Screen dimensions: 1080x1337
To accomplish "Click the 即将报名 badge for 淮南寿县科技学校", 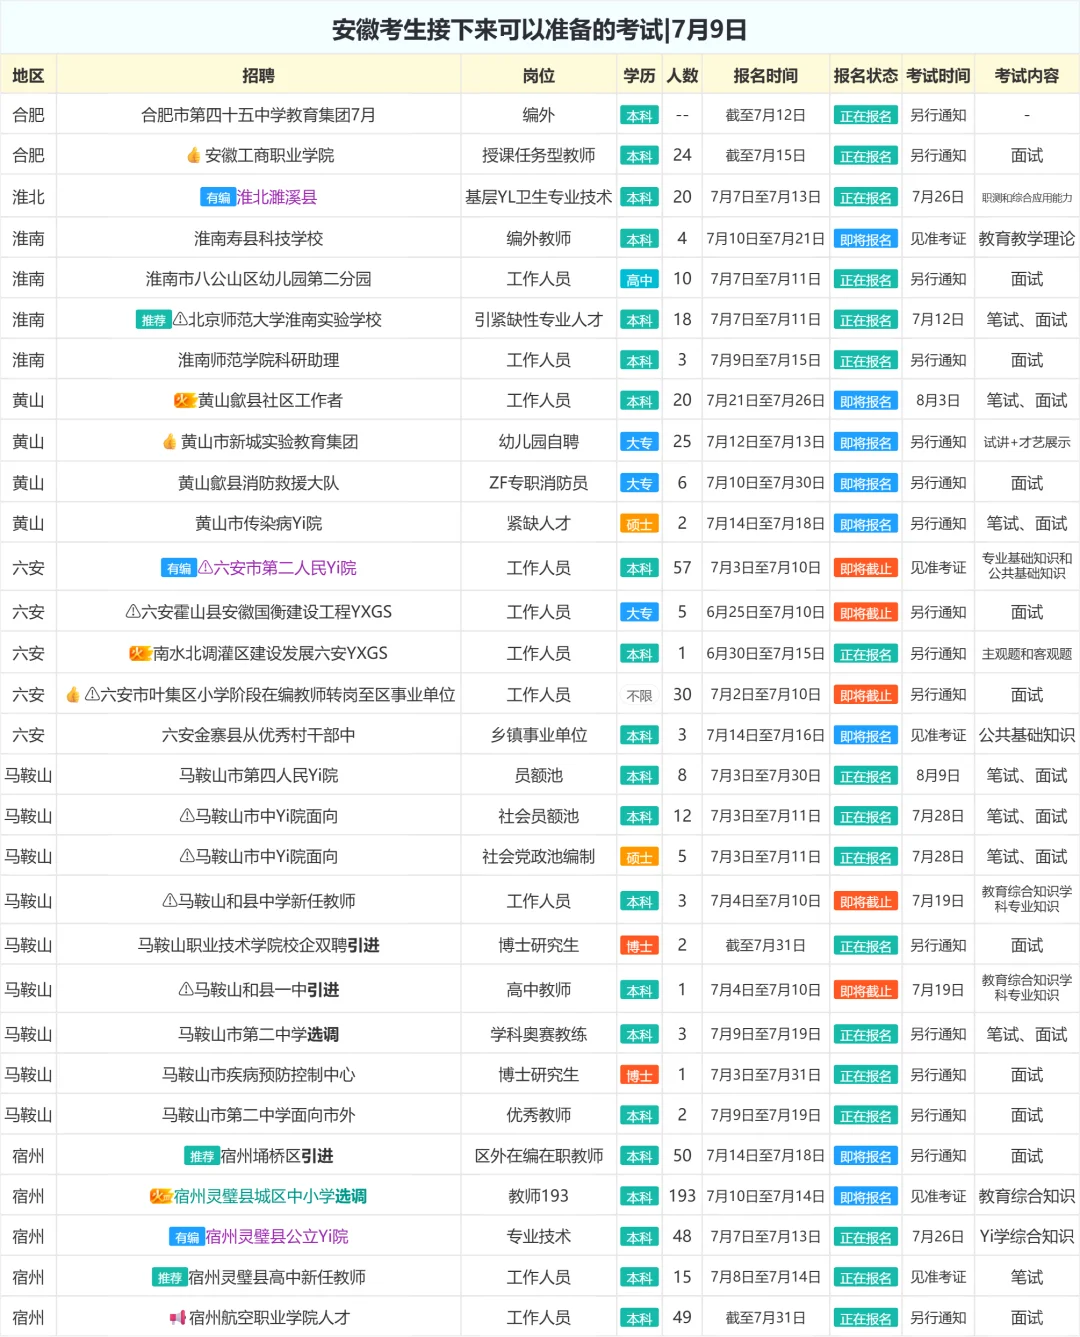I will [865, 240].
